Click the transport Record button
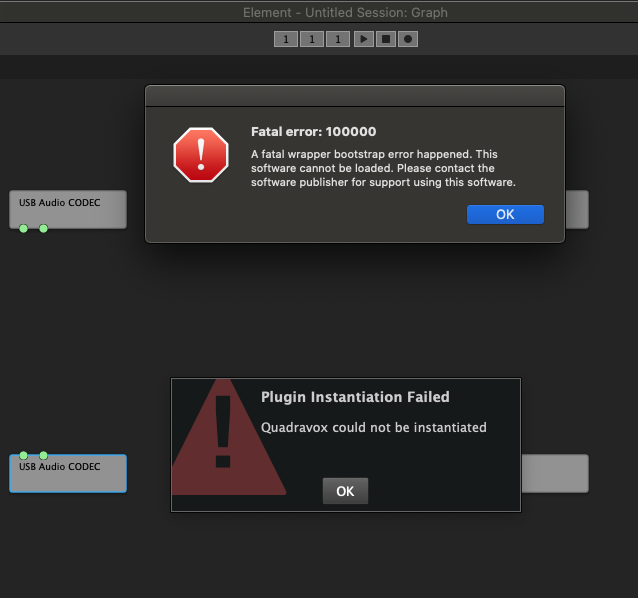Screen dimensions: 638x598 point(408,39)
